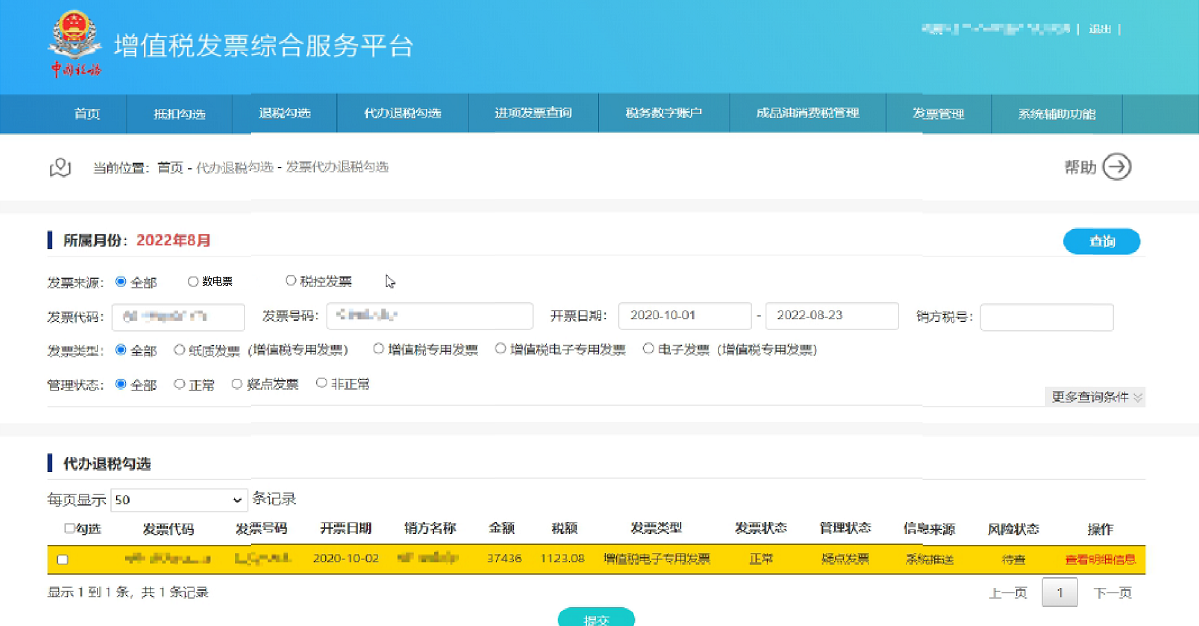Click the 2020-10-02 date cell
The image size is (1199, 626).
pyautogui.click(x=346, y=559)
